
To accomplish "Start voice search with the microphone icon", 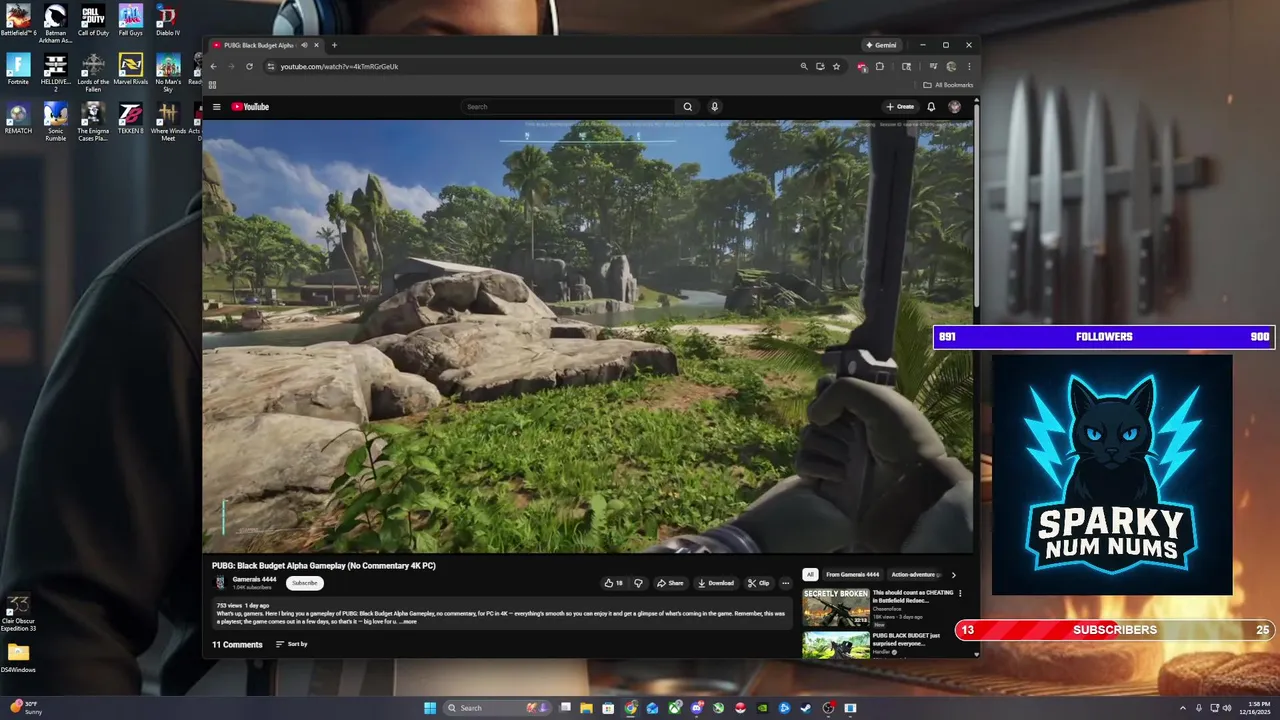I will (x=714, y=107).
